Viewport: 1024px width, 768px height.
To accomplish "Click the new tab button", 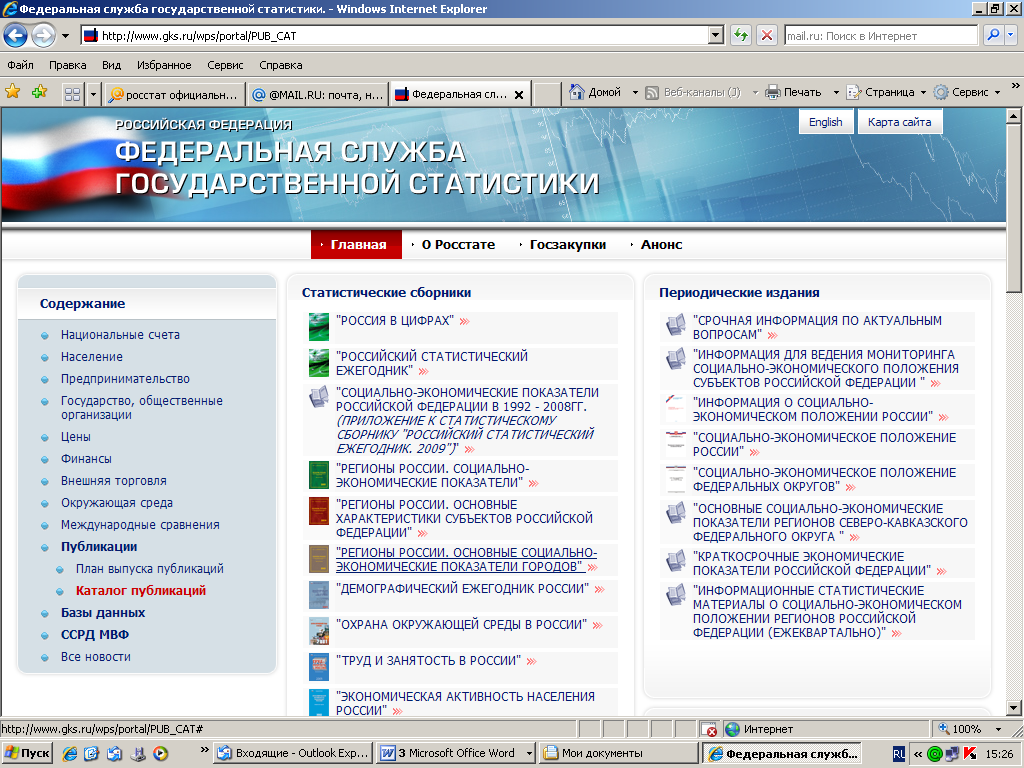I will click(x=547, y=95).
